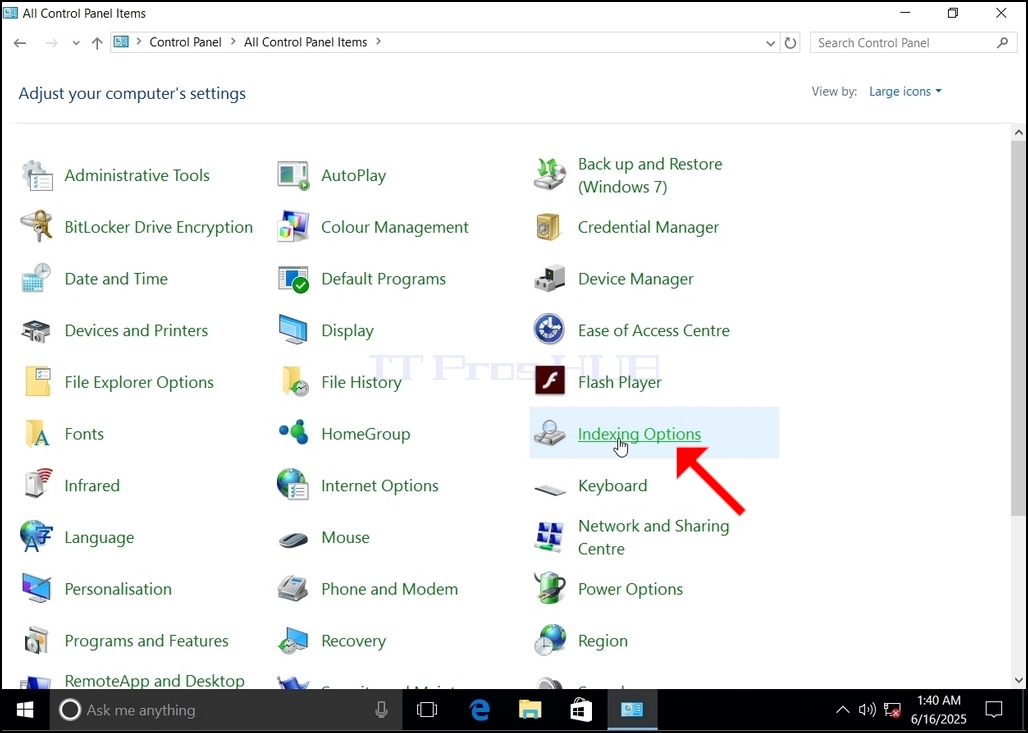1028x733 pixels.
Task: Select the Control Panel breadcrumb
Action: (x=185, y=42)
